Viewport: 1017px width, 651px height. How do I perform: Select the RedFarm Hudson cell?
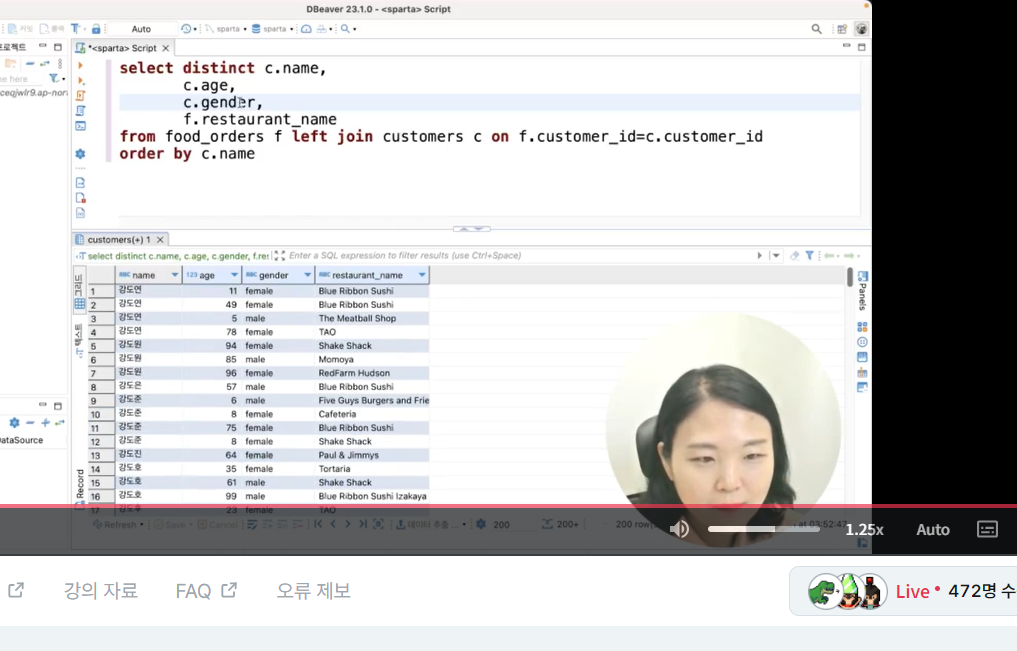pyautogui.click(x=372, y=373)
